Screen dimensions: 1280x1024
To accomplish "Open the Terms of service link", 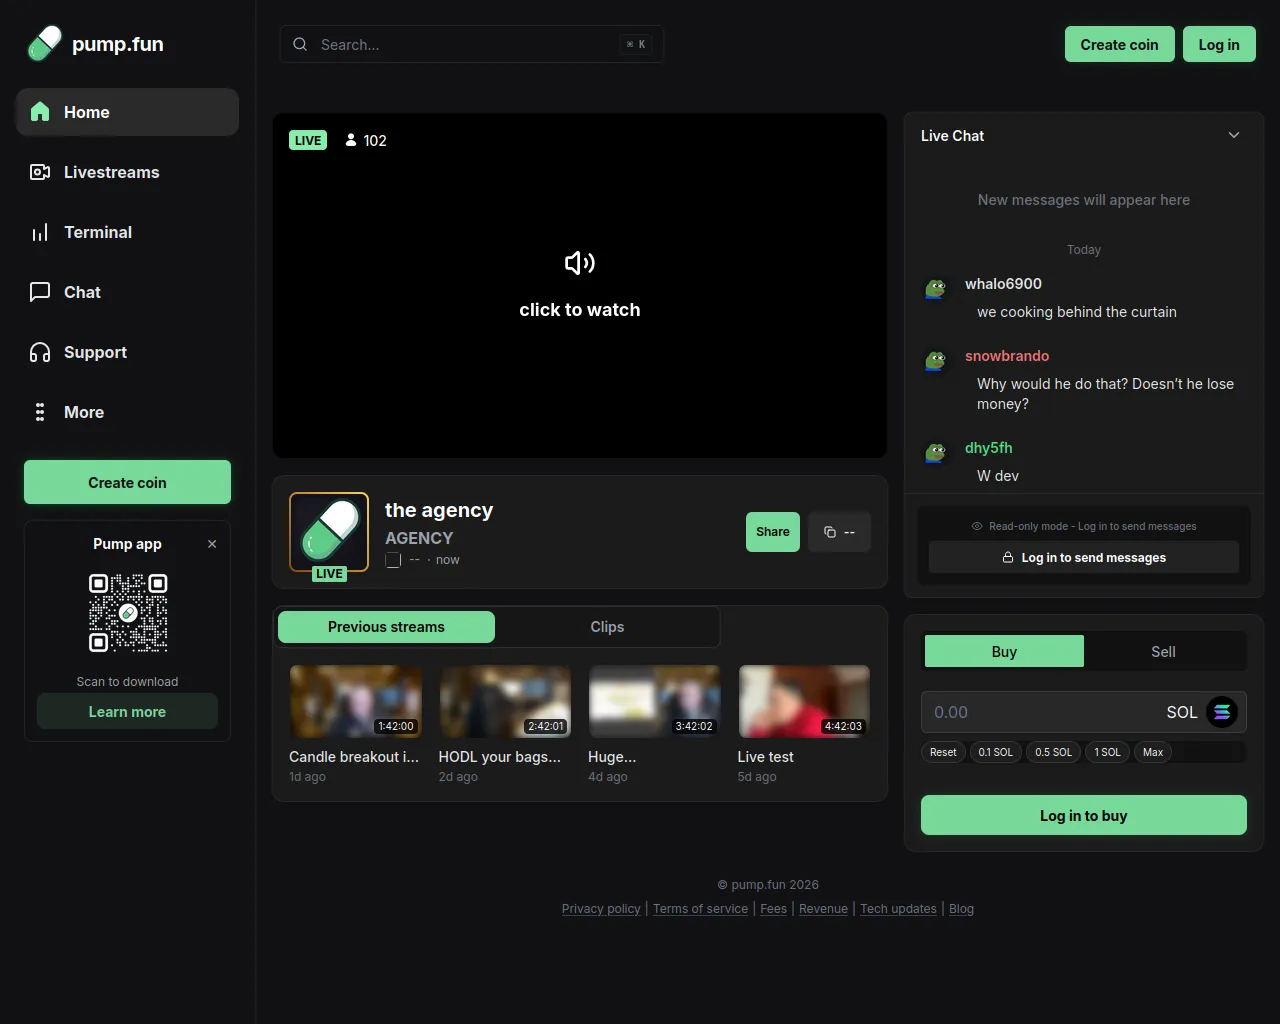I will point(700,909).
